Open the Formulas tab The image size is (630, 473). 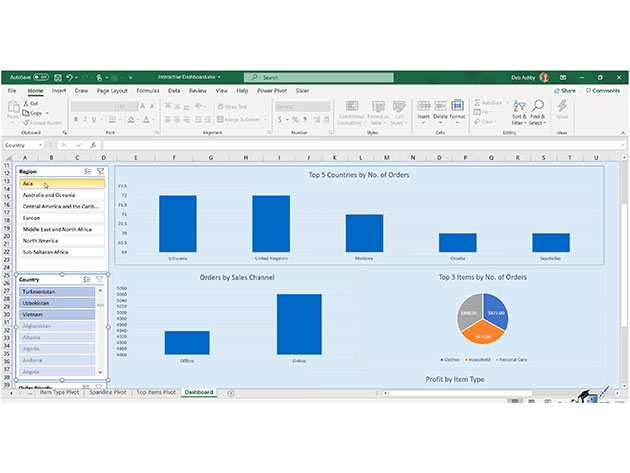pos(148,91)
